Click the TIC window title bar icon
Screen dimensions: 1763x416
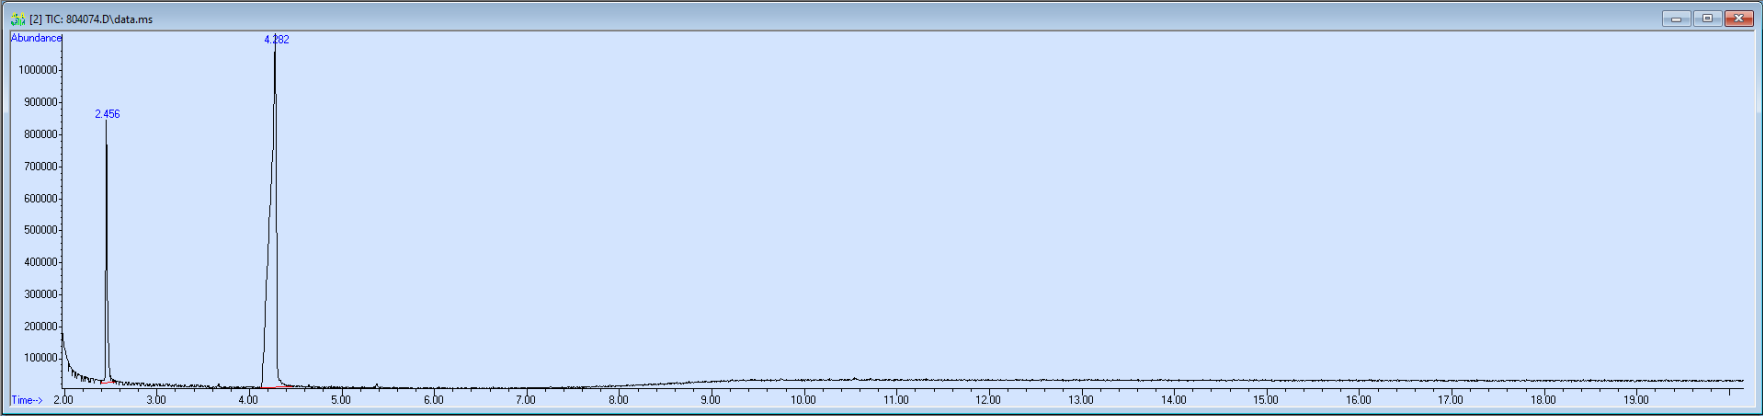coord(18,19)
